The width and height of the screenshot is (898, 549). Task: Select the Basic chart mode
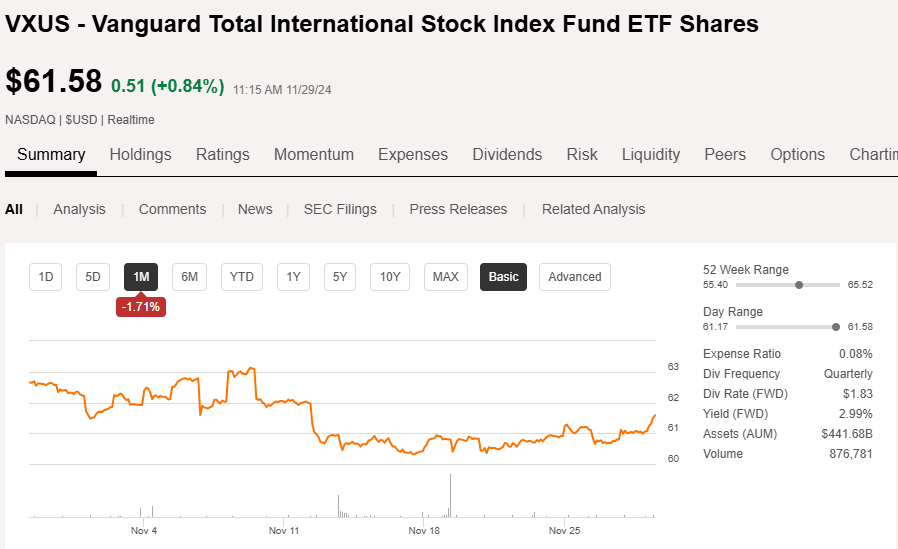click(504, 277)
